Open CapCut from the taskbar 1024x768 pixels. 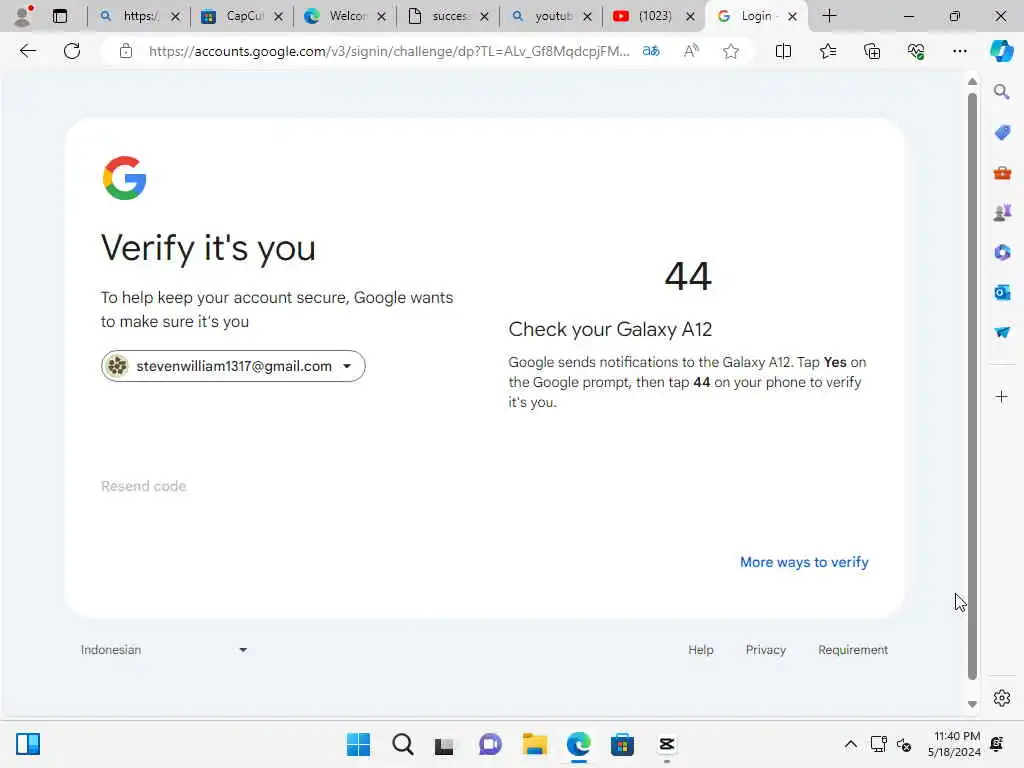click(x=666, y=744)
